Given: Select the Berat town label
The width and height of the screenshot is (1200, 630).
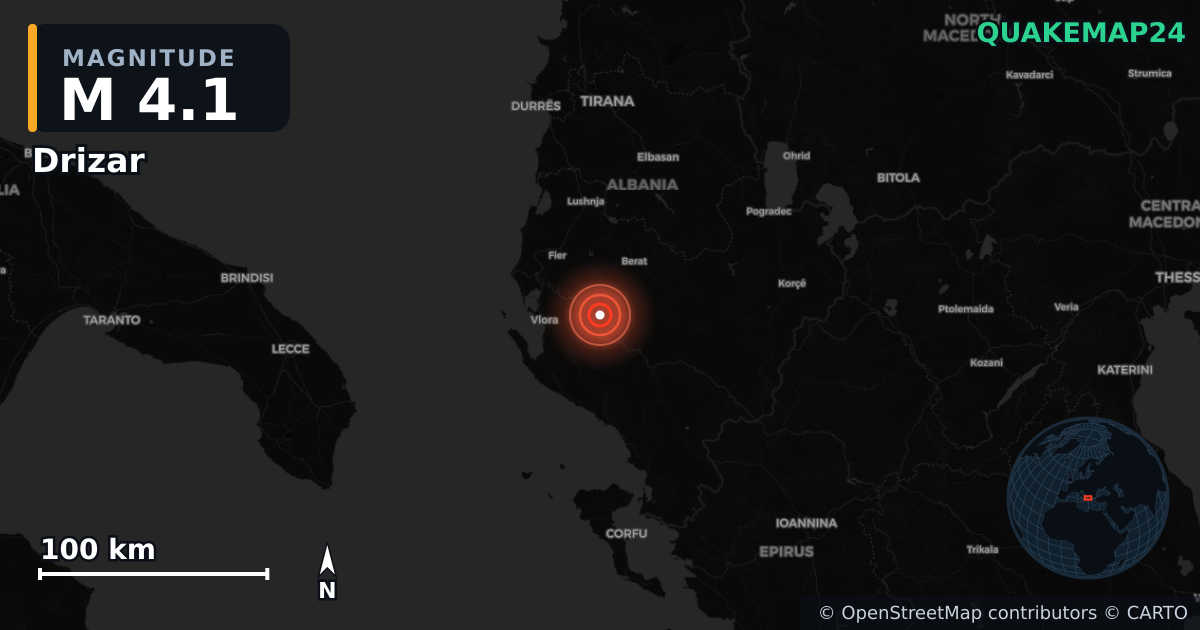Looking at the screenshot, I should tap(634, 261).
